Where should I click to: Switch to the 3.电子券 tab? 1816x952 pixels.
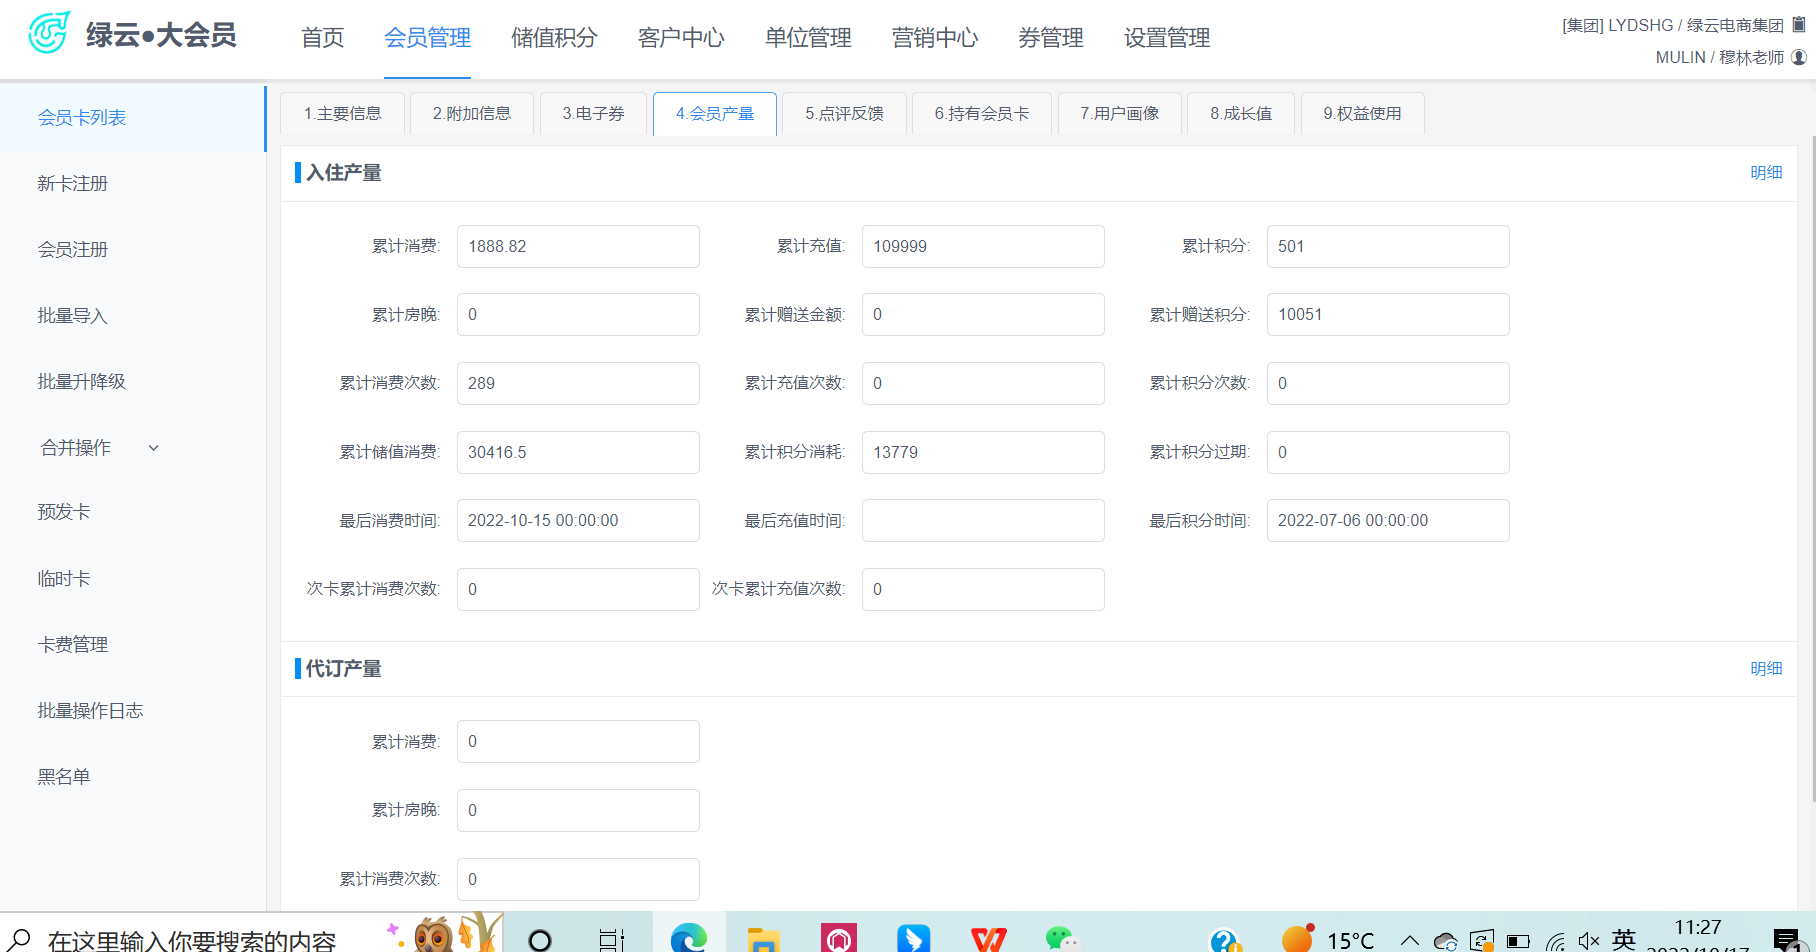tap(593, 114)
